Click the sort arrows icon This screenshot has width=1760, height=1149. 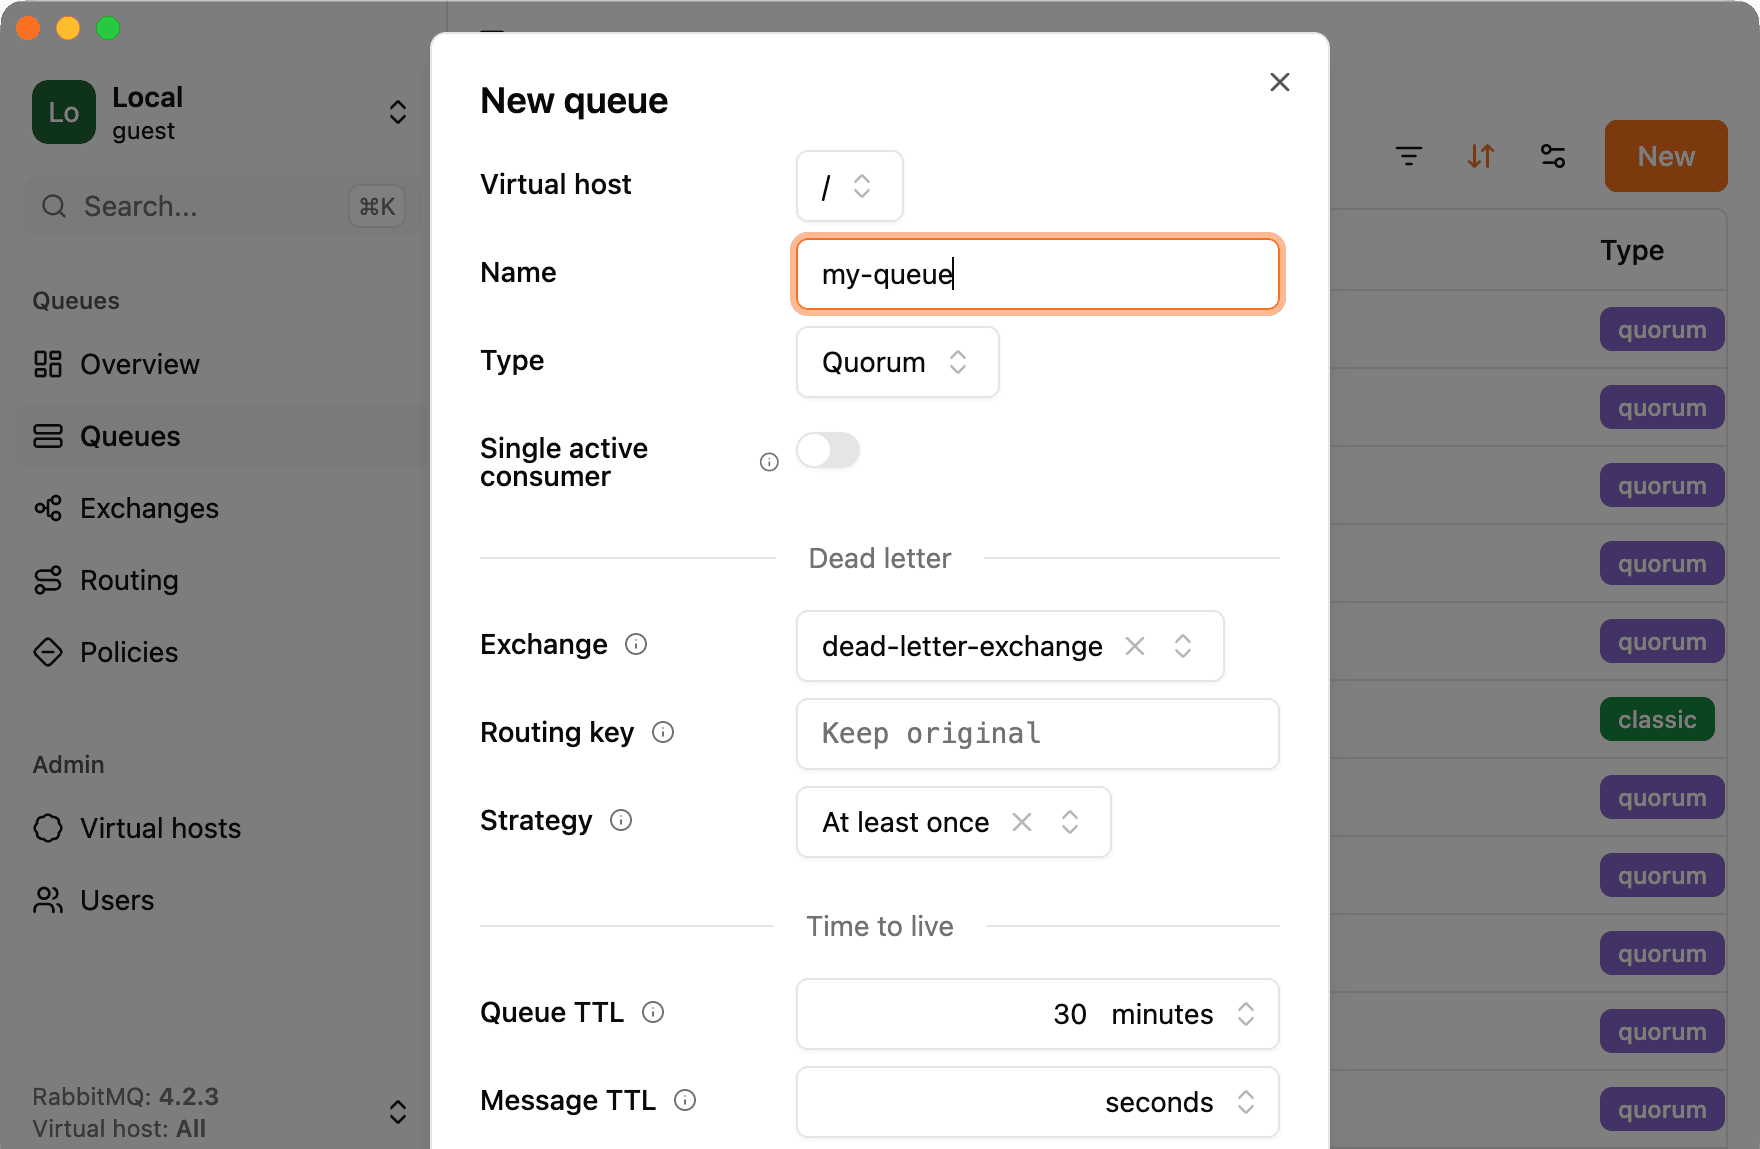point(1481,156)
